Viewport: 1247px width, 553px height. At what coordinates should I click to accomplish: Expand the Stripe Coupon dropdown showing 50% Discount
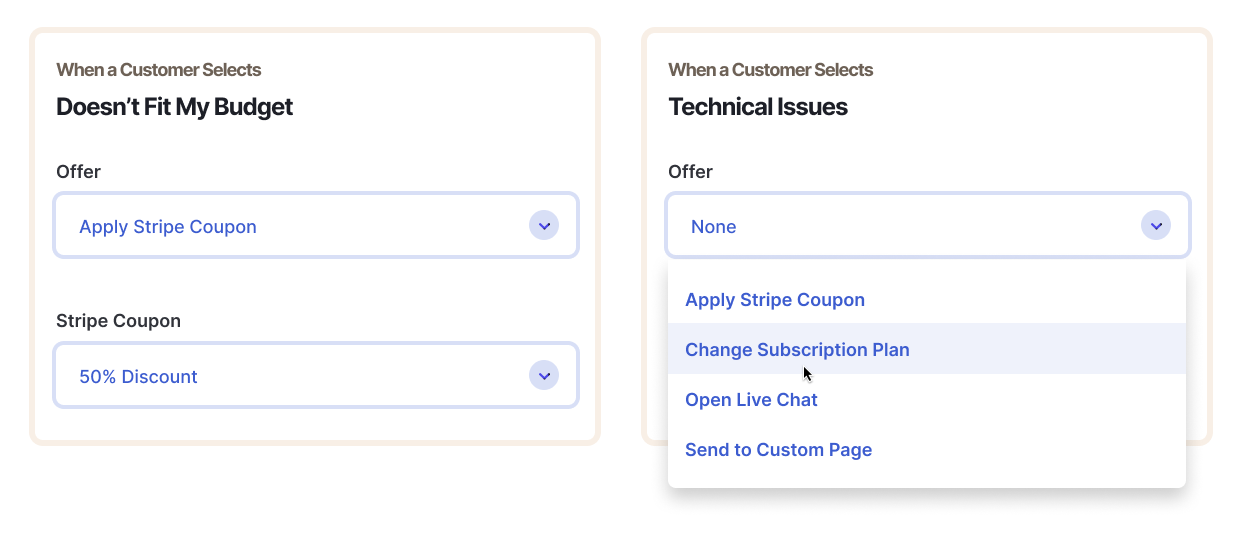point(315,376)
